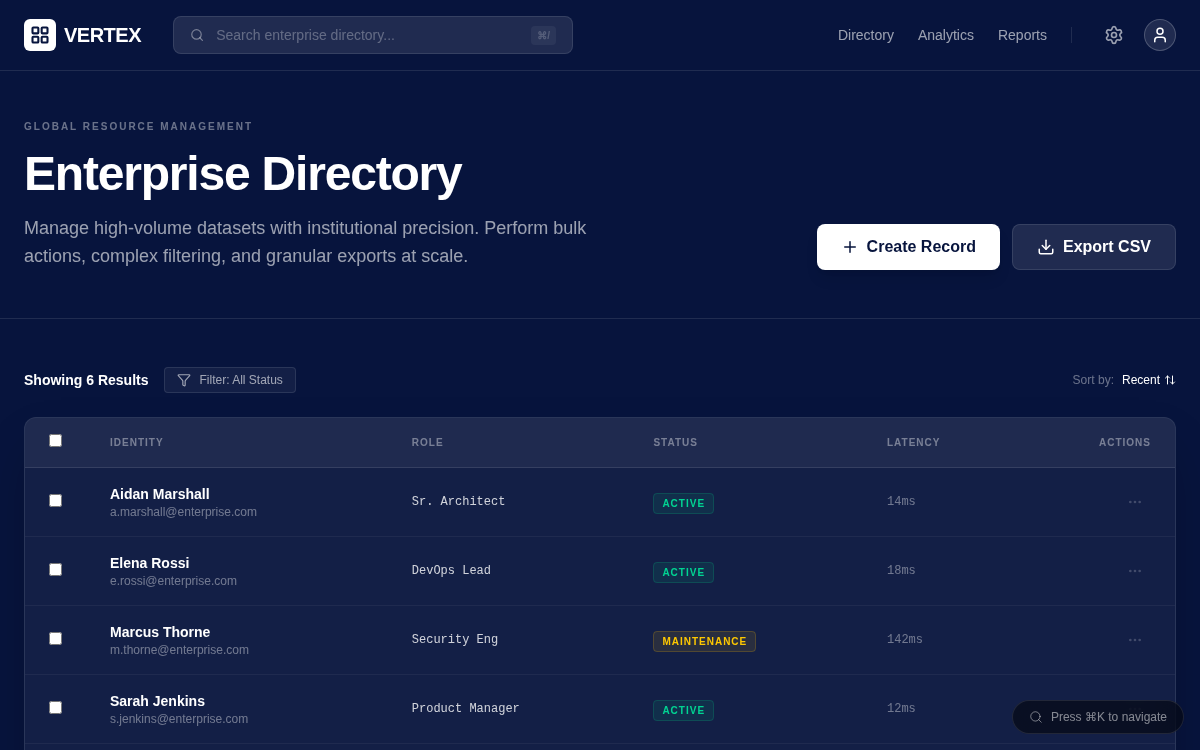Open actions menu for Aidan Marshall
Image resolution: width=1200 pixels, height=750 pixels.
click(1135, 502)
